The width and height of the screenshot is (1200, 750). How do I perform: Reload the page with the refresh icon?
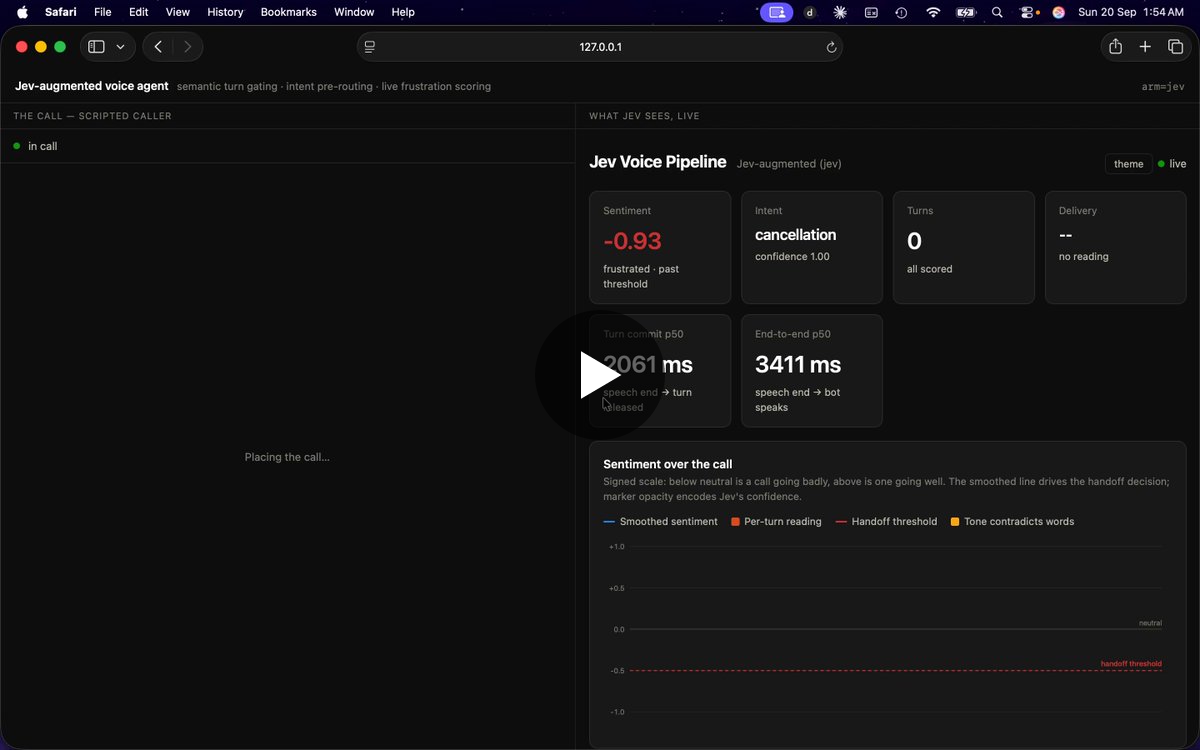[x=831, y=47]
